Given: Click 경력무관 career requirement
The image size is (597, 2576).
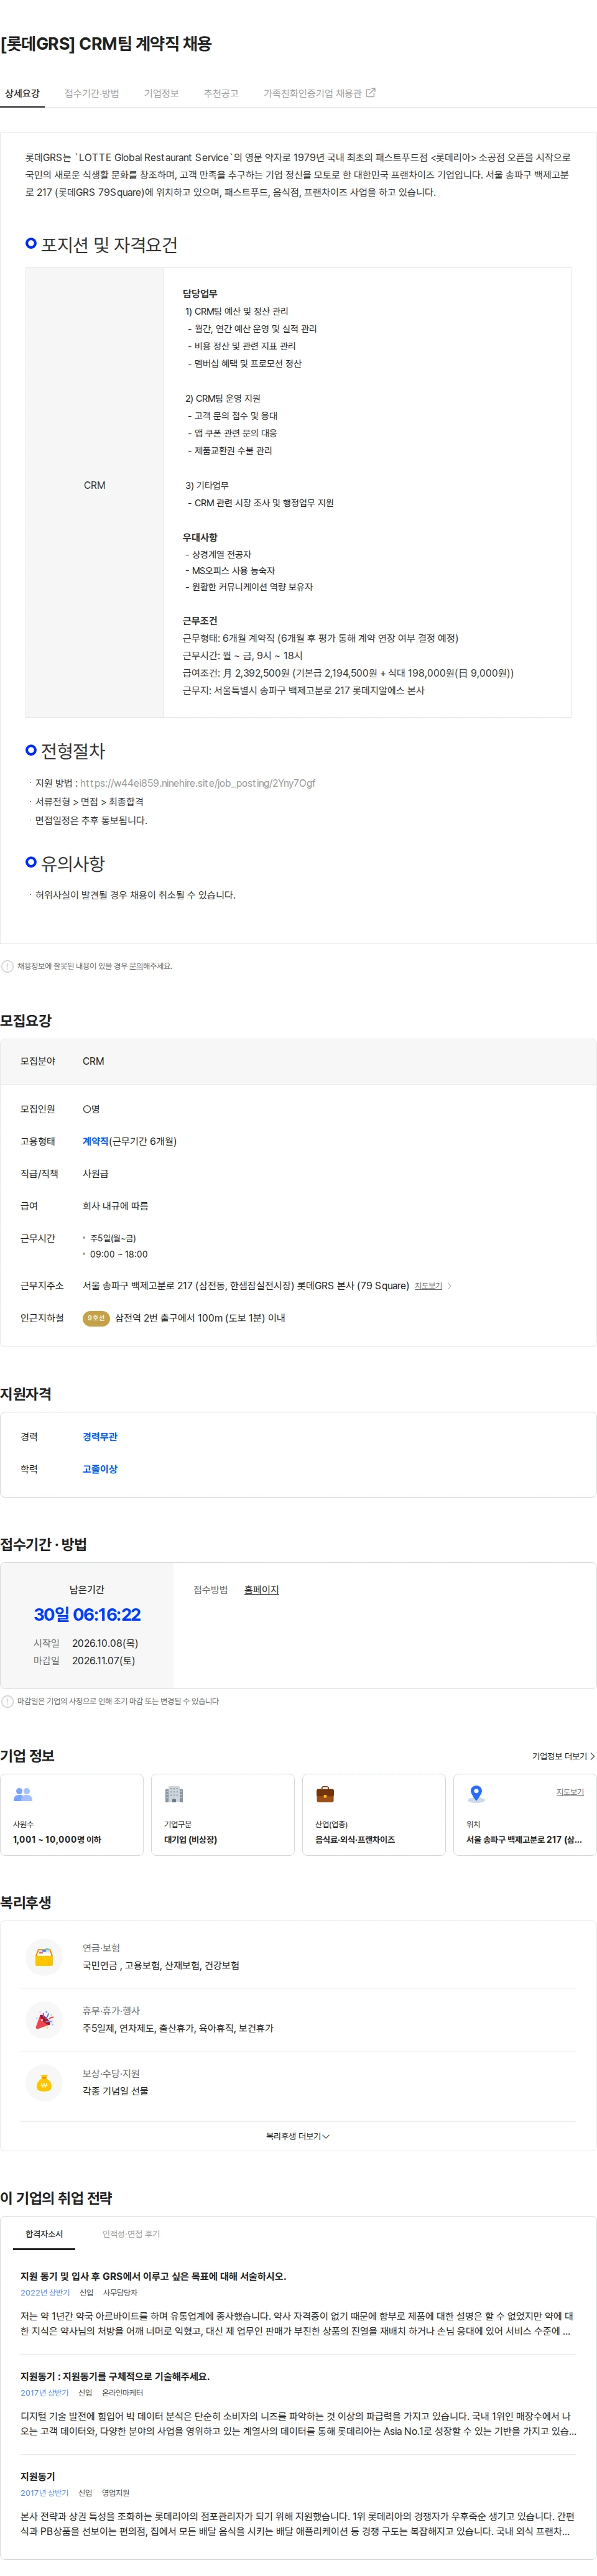Looking at the screenshot, I should pyautogui.click(x=100, y=1437).
